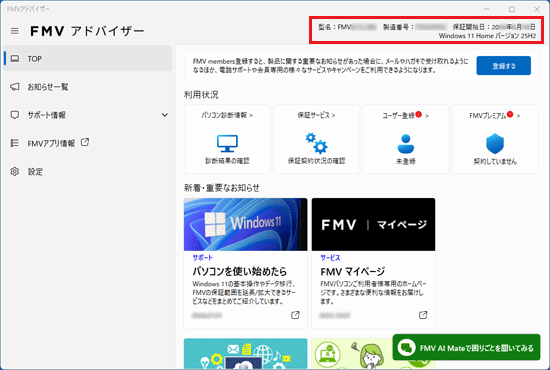Click the FMV マイページ article title
The width and height of the screenshot is (550, 370).
point(353,271)
